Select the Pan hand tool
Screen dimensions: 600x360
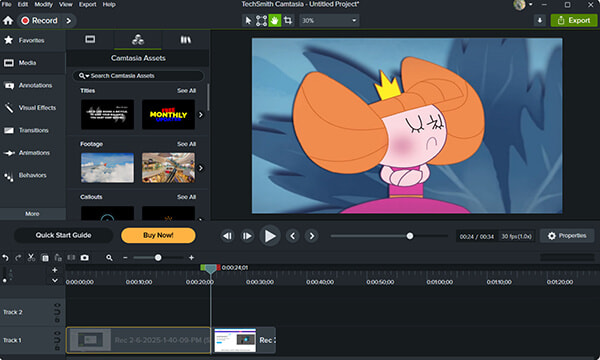(x=275, y=21)
